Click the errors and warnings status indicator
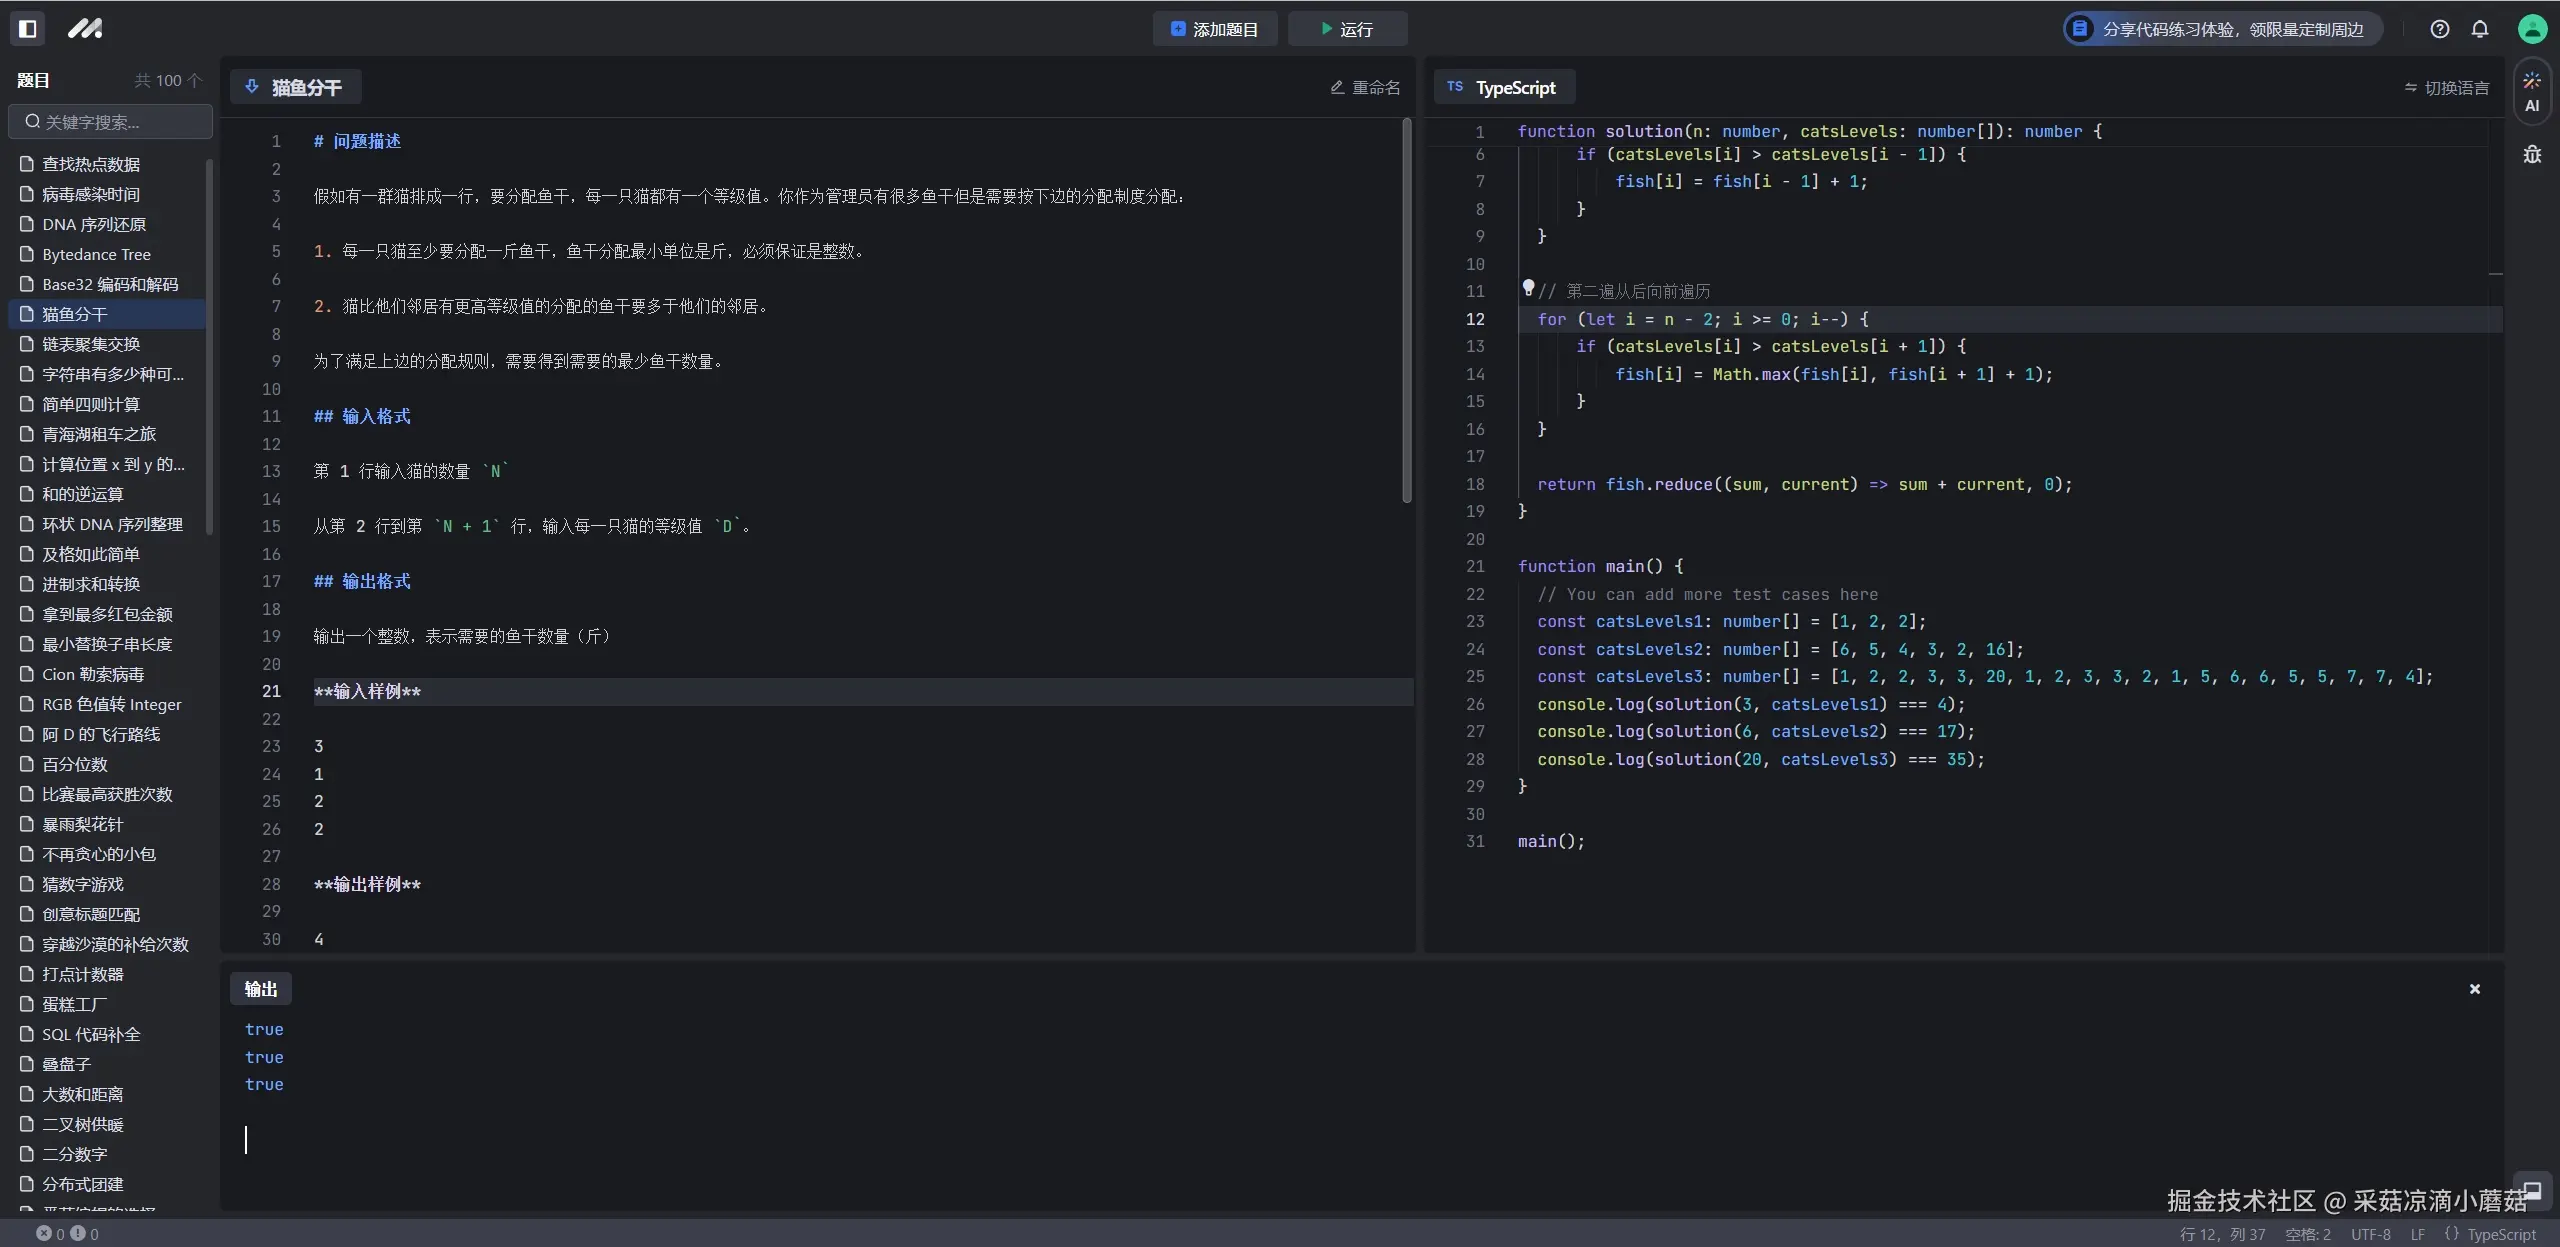 [x=68, y=1234]
